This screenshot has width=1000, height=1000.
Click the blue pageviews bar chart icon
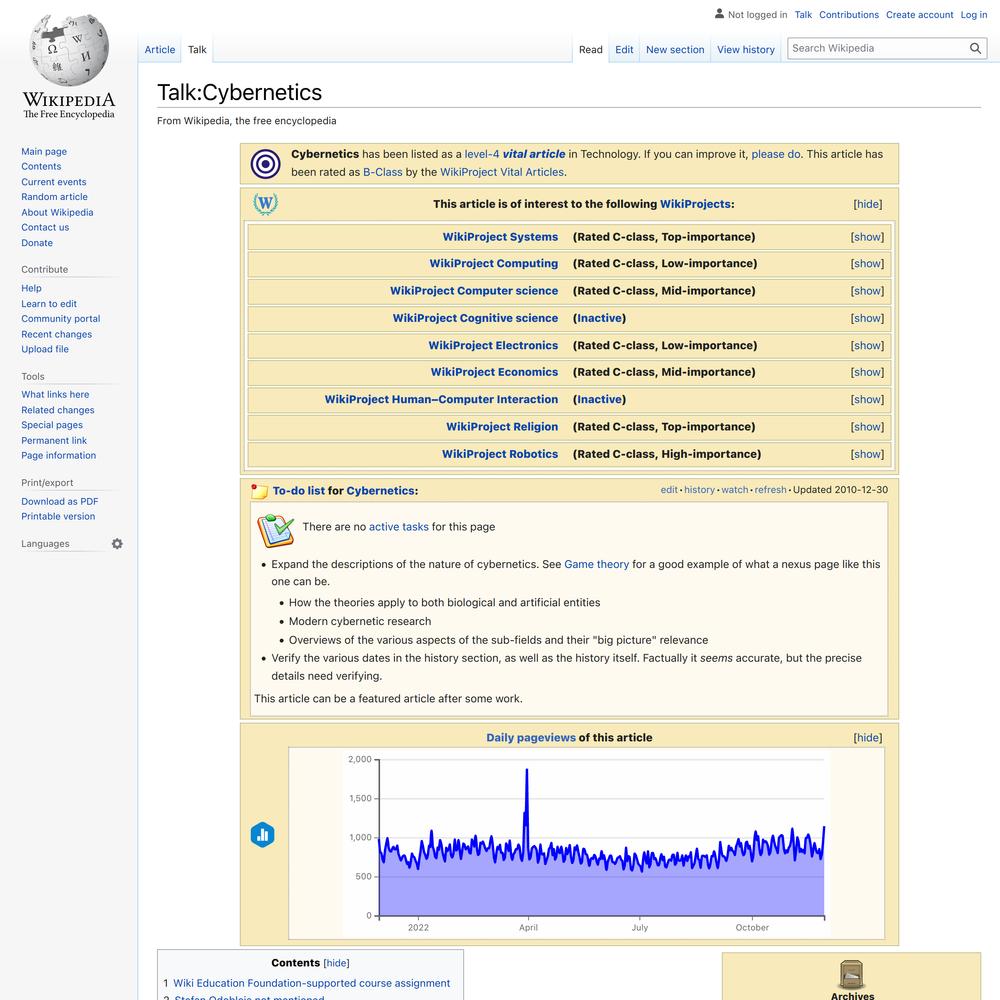point(263,834)
